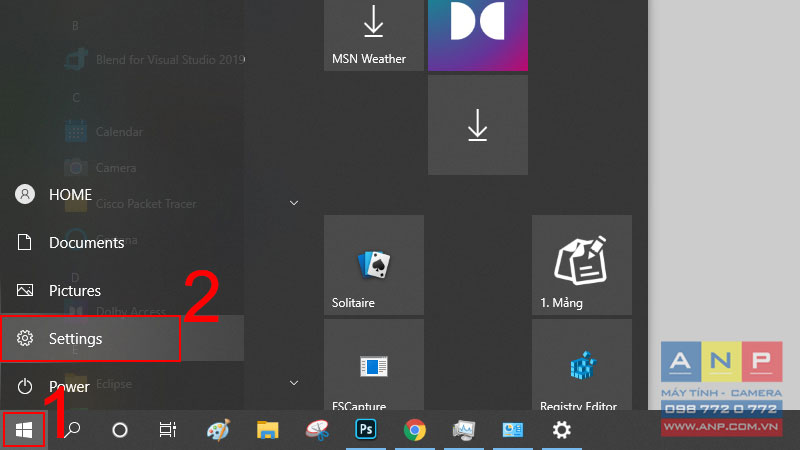Open File Explorer from the taskbar

click(267, 430)
